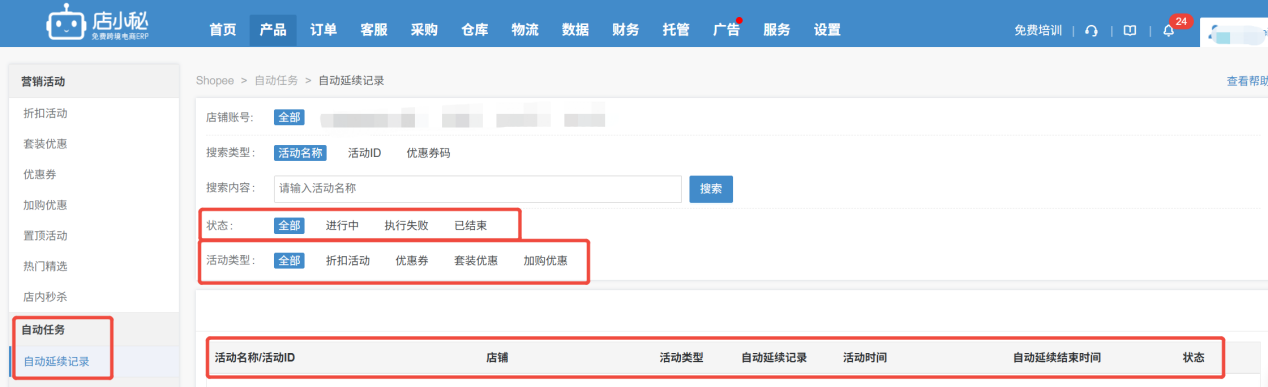Click the 店铺 column header

point(497,357)
